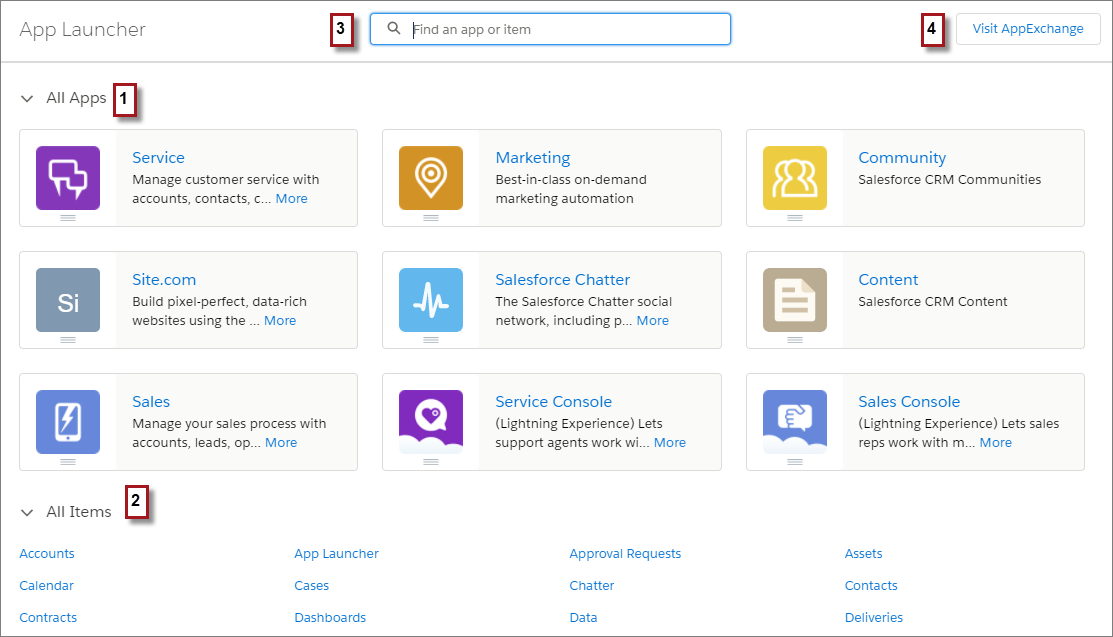Expand the Service Console description with More
The image size is (1113, 637).
[x=670, y=443]
